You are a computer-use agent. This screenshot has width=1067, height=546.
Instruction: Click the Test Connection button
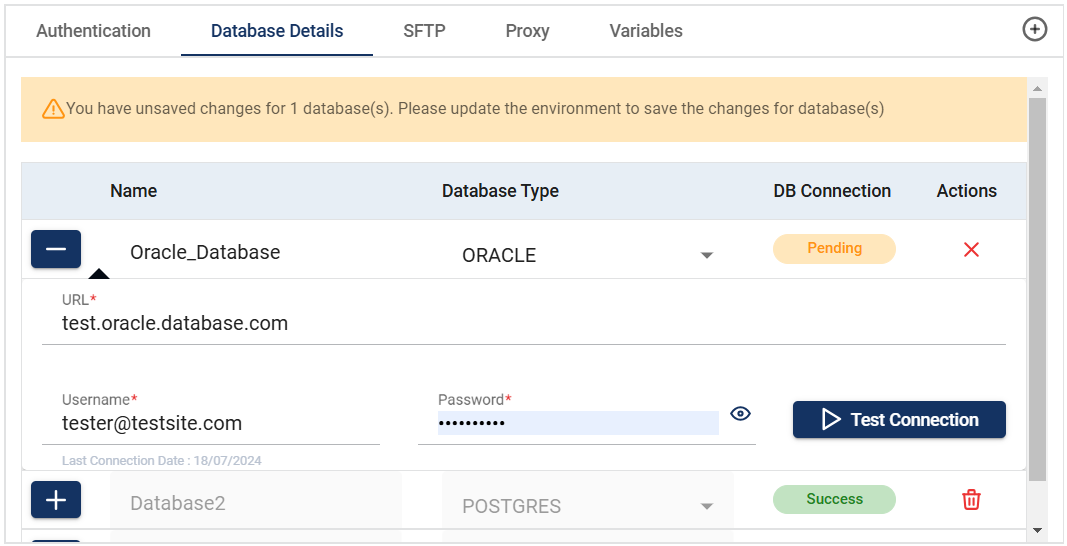point(899,420)
